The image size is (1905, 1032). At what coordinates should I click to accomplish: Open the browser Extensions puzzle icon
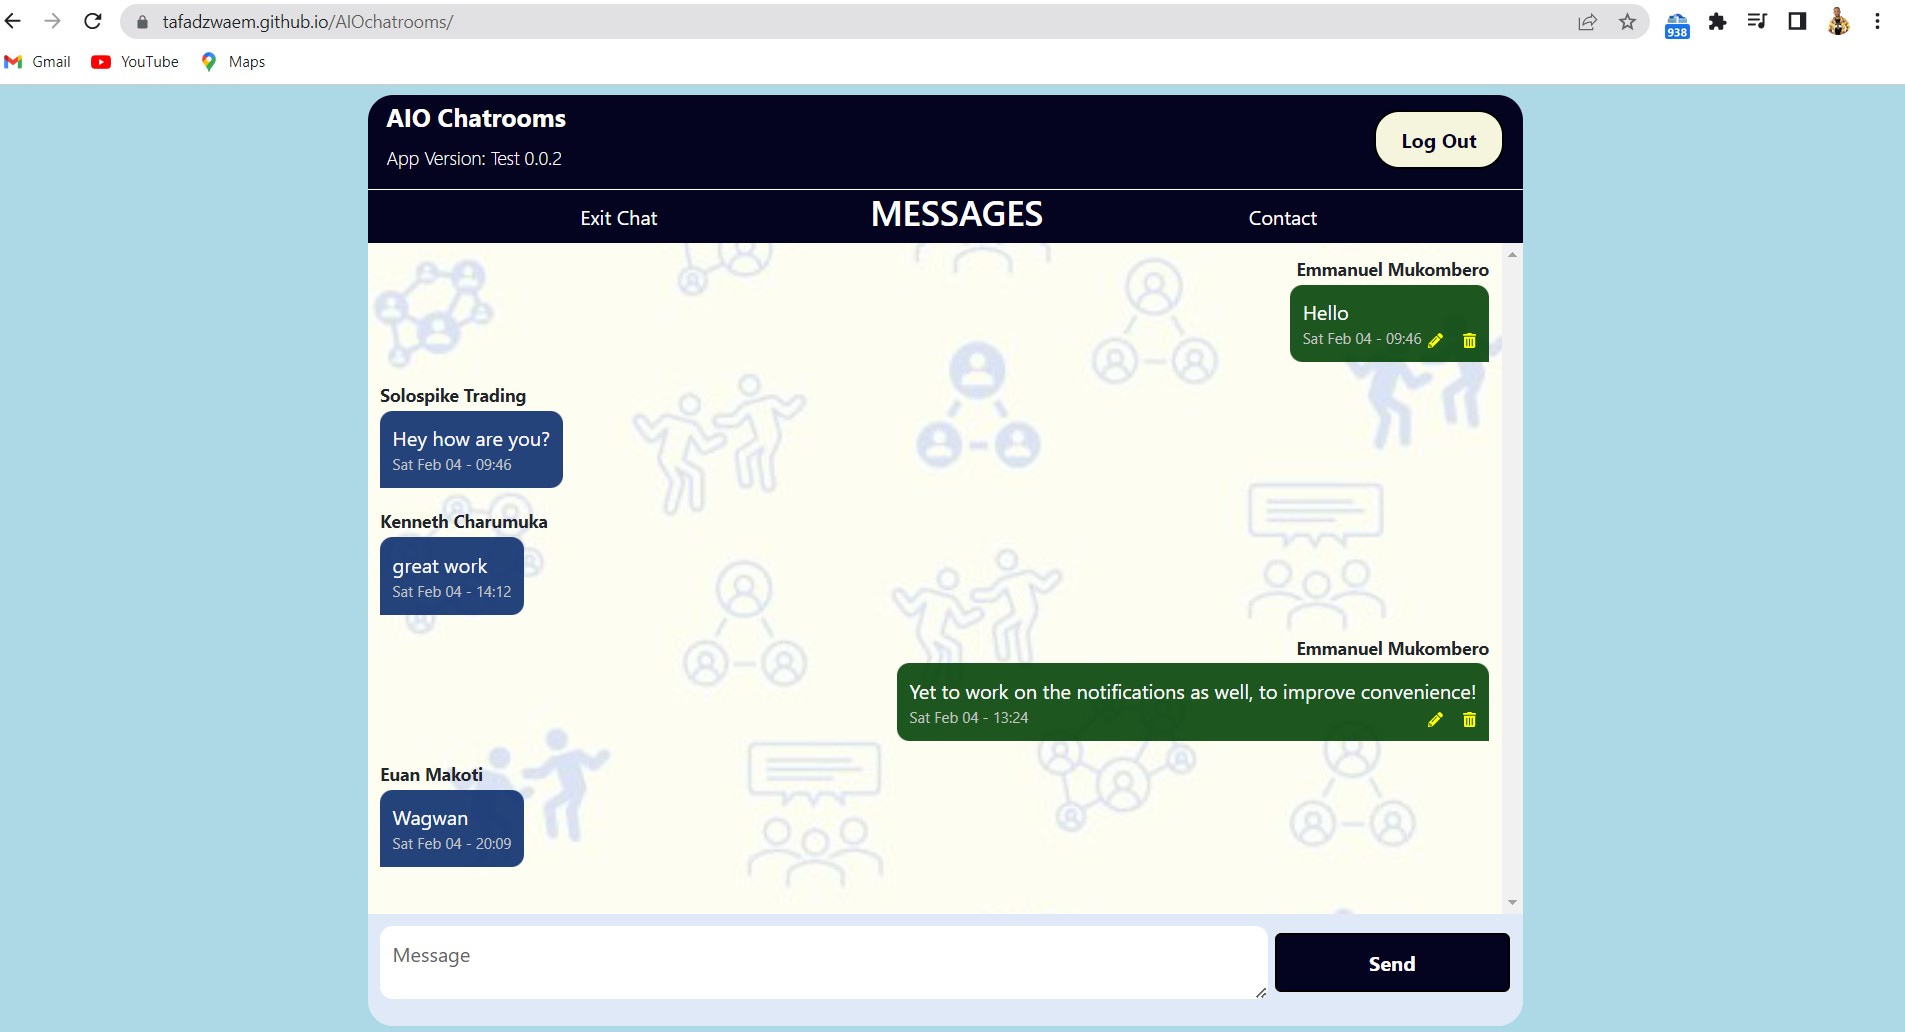click(1717, 22)
